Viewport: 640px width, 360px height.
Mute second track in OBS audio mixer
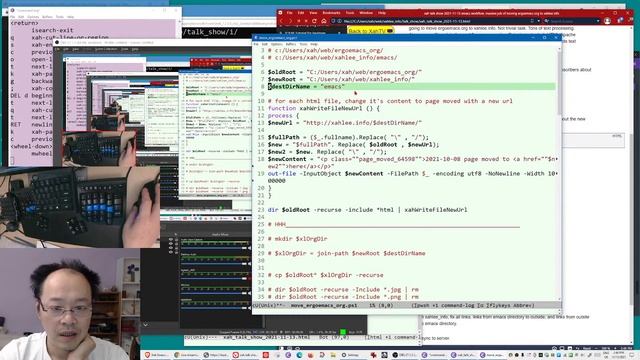(x=250, y=264)
